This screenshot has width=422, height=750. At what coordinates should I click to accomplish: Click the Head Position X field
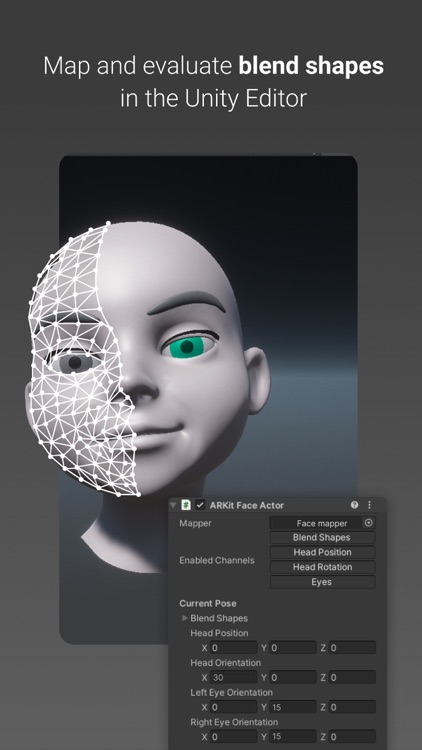click(234, 648)
